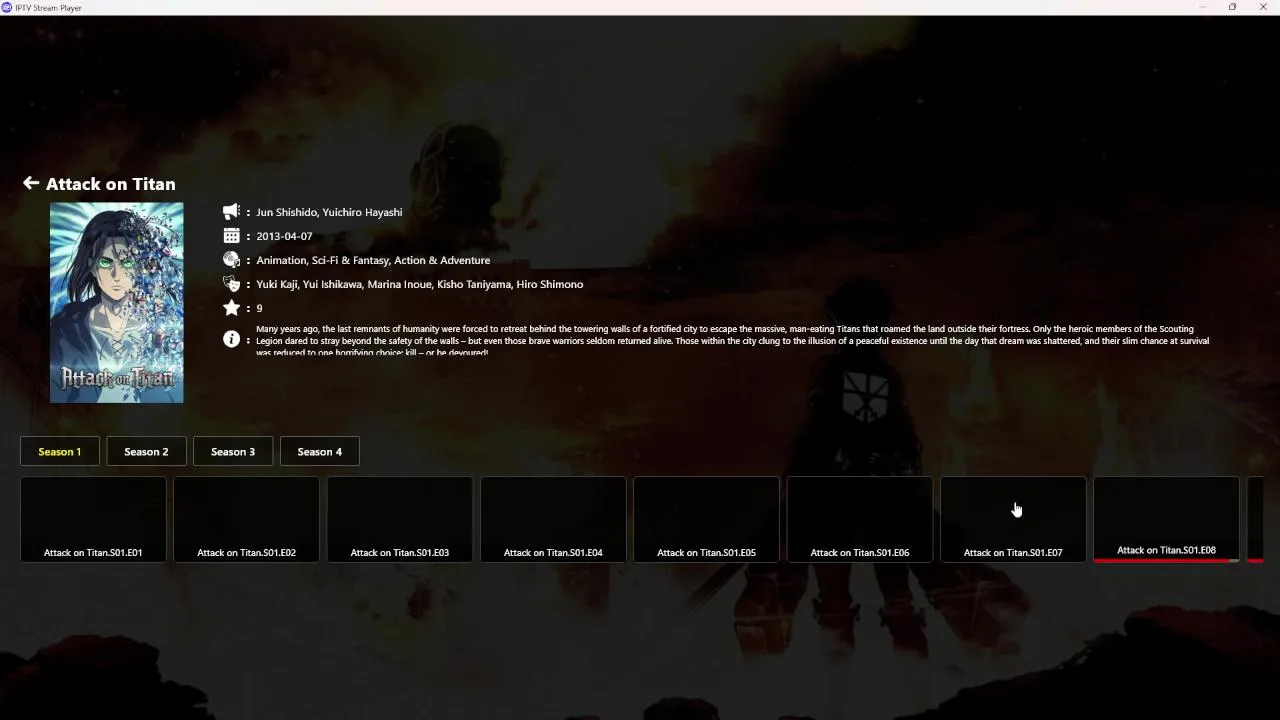Click the Attack on Titan poster image
The width and height of the screenshot is (1280, 720).
(x=117, y=303)
